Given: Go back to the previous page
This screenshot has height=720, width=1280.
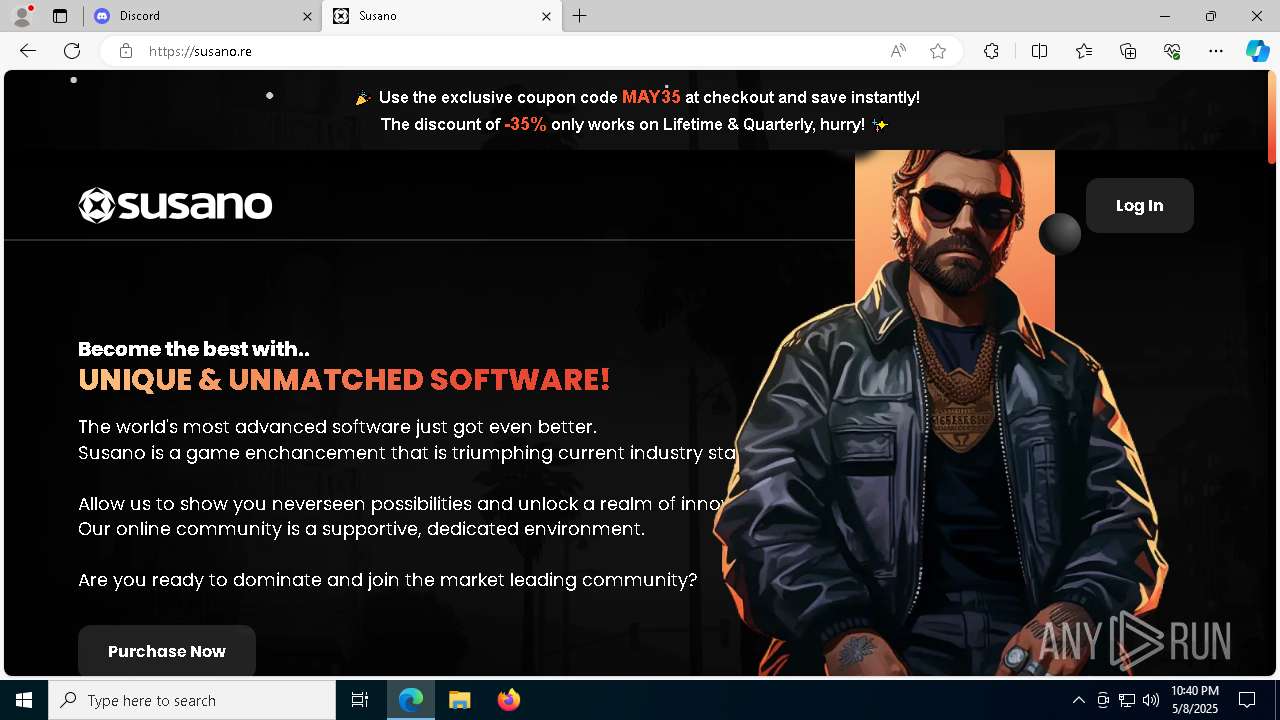Looking at the screenshot, I should [x=28, y=51].
